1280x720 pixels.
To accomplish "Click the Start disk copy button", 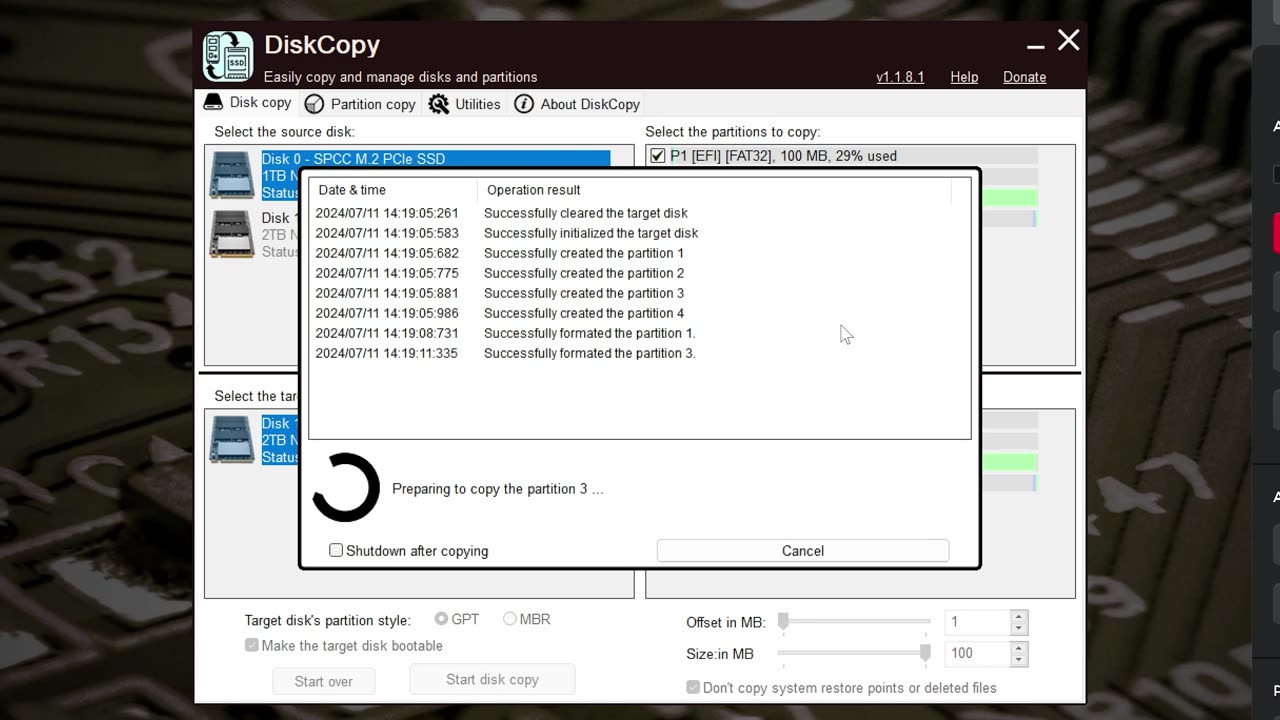I will click(x=492, y=679).
